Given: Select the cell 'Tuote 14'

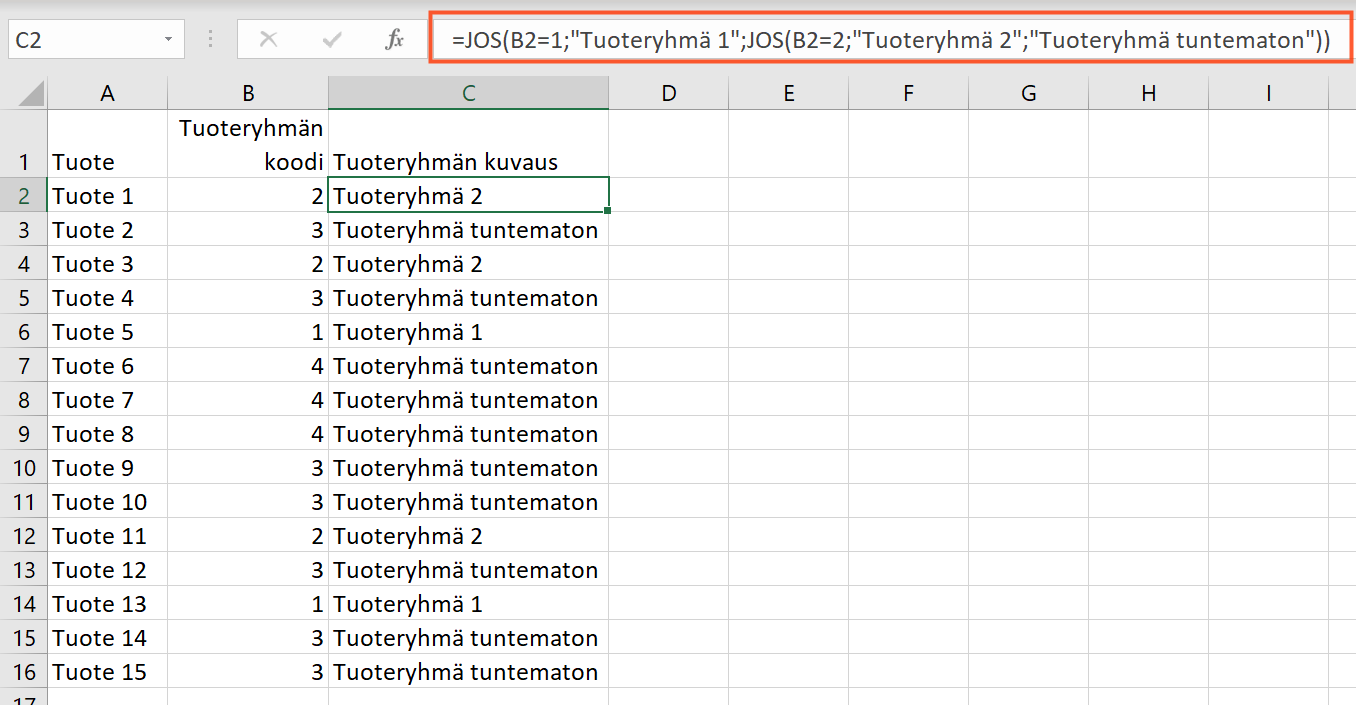Looking at the screenshot, I should click(108, 638).
